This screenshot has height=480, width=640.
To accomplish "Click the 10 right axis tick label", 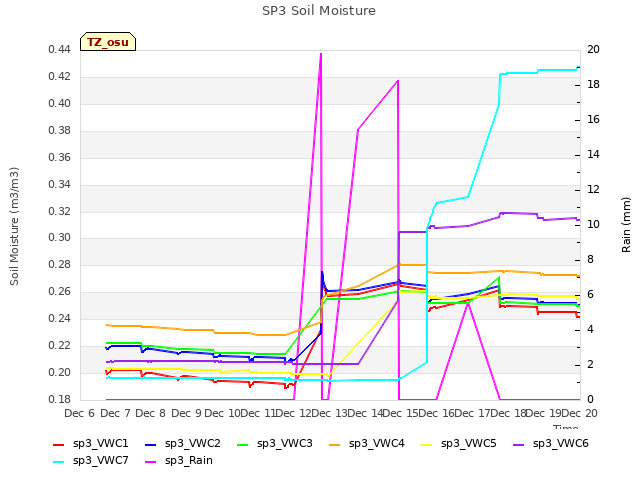I will 593,224.
